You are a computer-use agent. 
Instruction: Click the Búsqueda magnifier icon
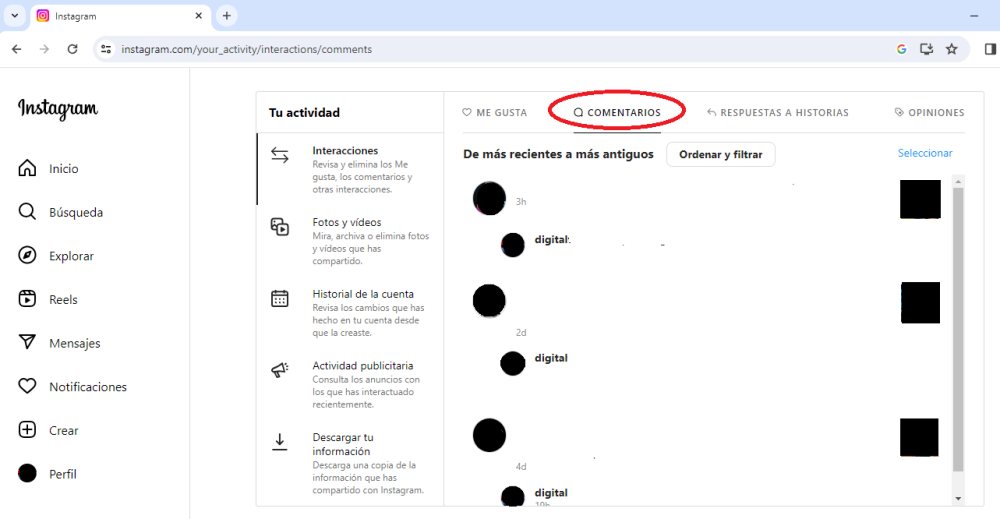click(x=28, y=212)
